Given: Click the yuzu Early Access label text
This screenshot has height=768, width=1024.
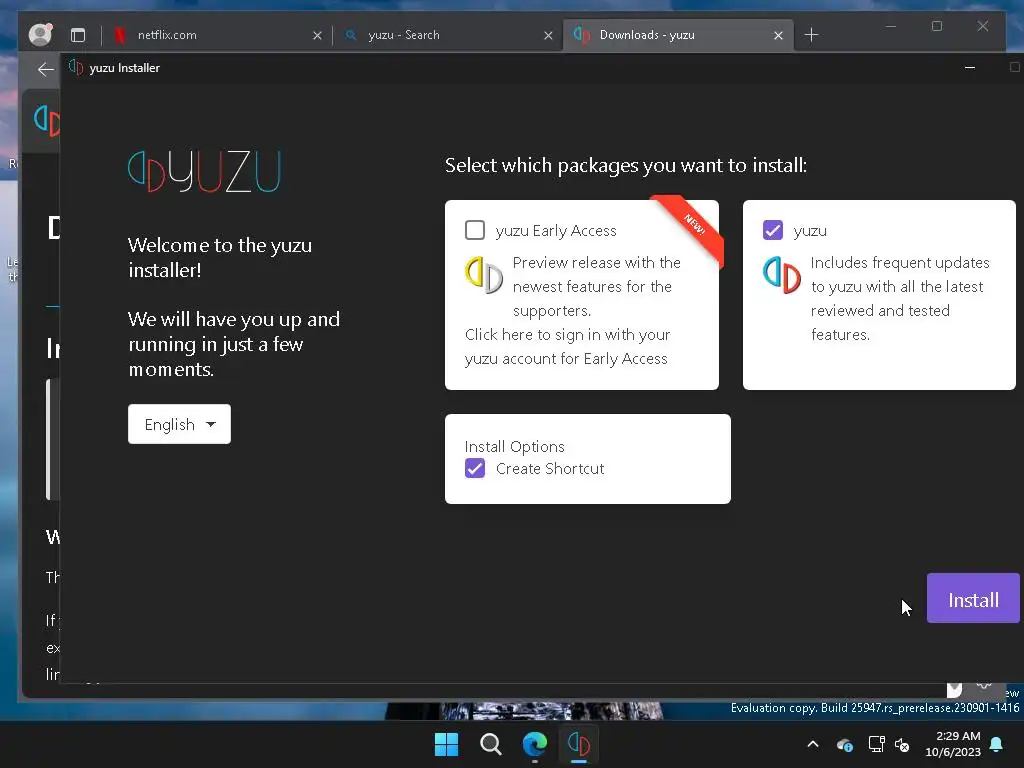Looking at the screenshot, I should click(x=556, y=231).
